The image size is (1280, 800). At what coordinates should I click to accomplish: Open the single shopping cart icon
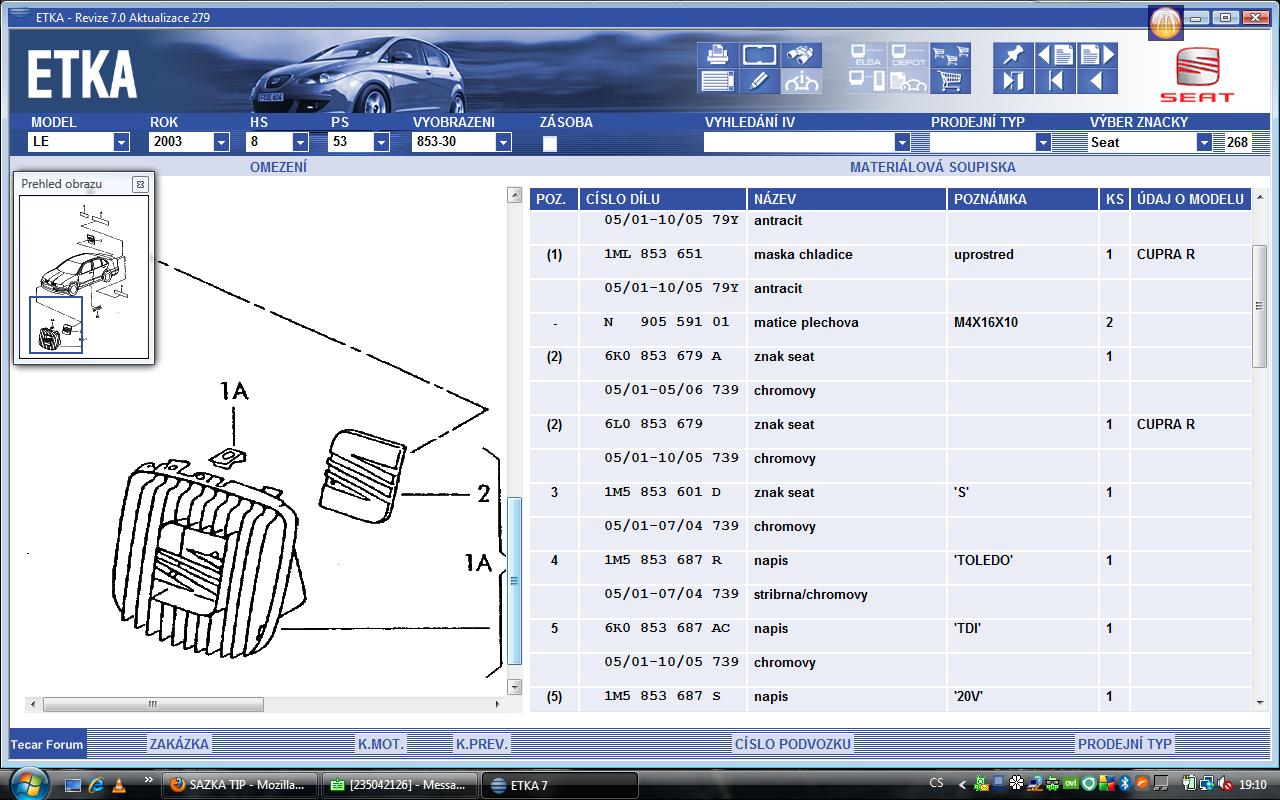951,81
